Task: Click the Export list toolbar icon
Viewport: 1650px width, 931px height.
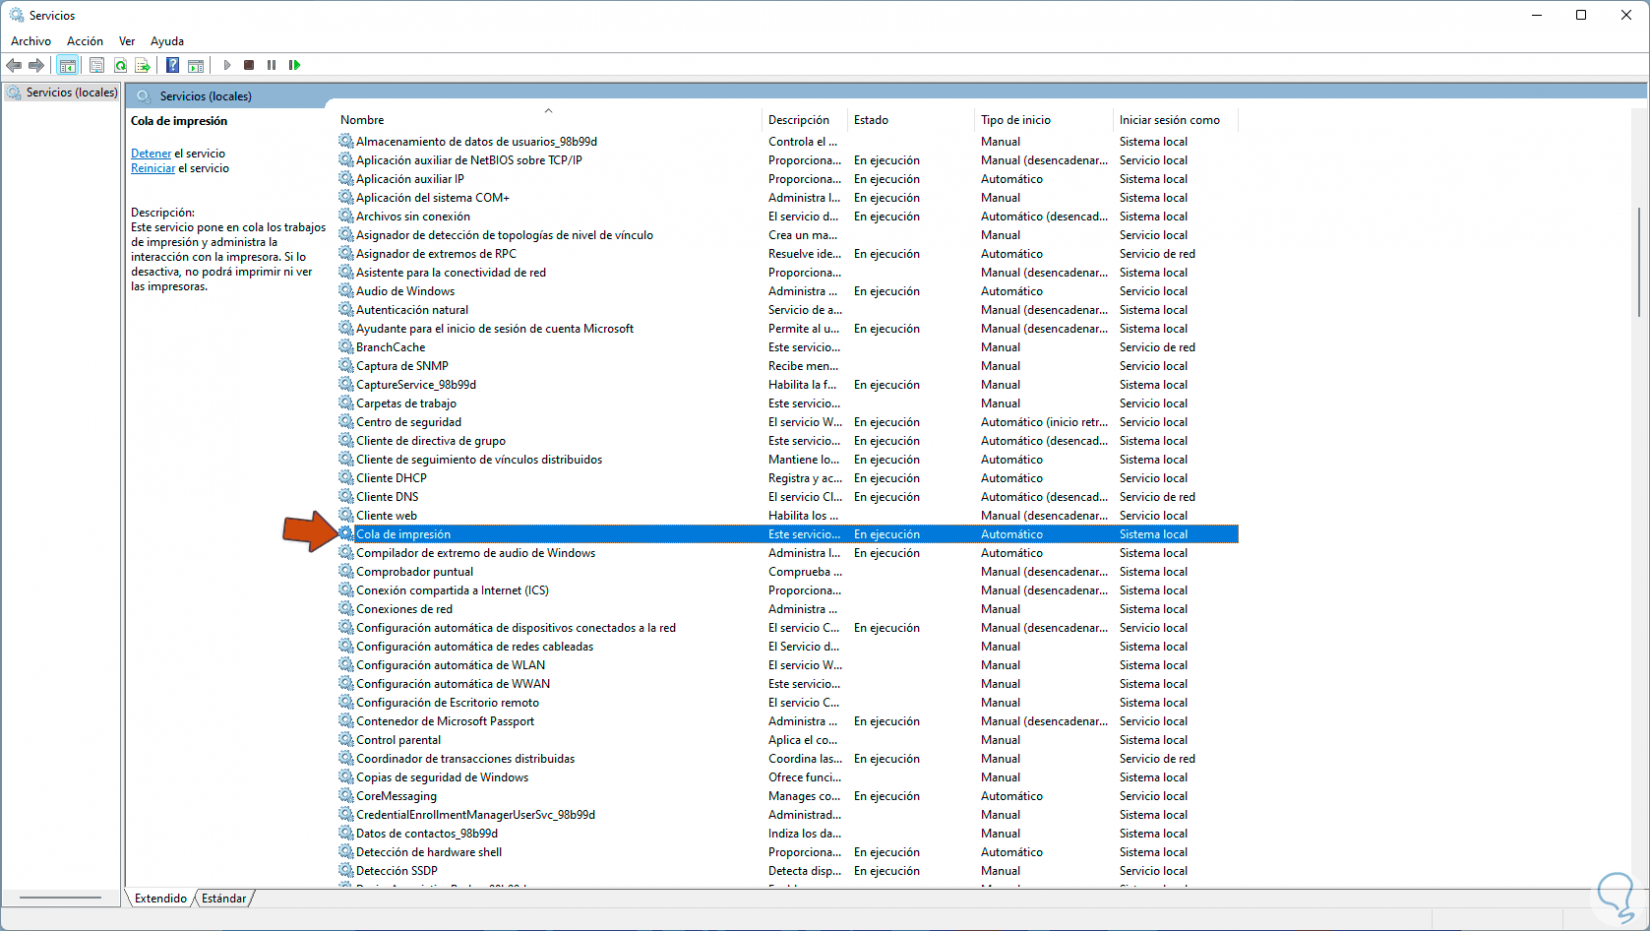Action: 143,65
